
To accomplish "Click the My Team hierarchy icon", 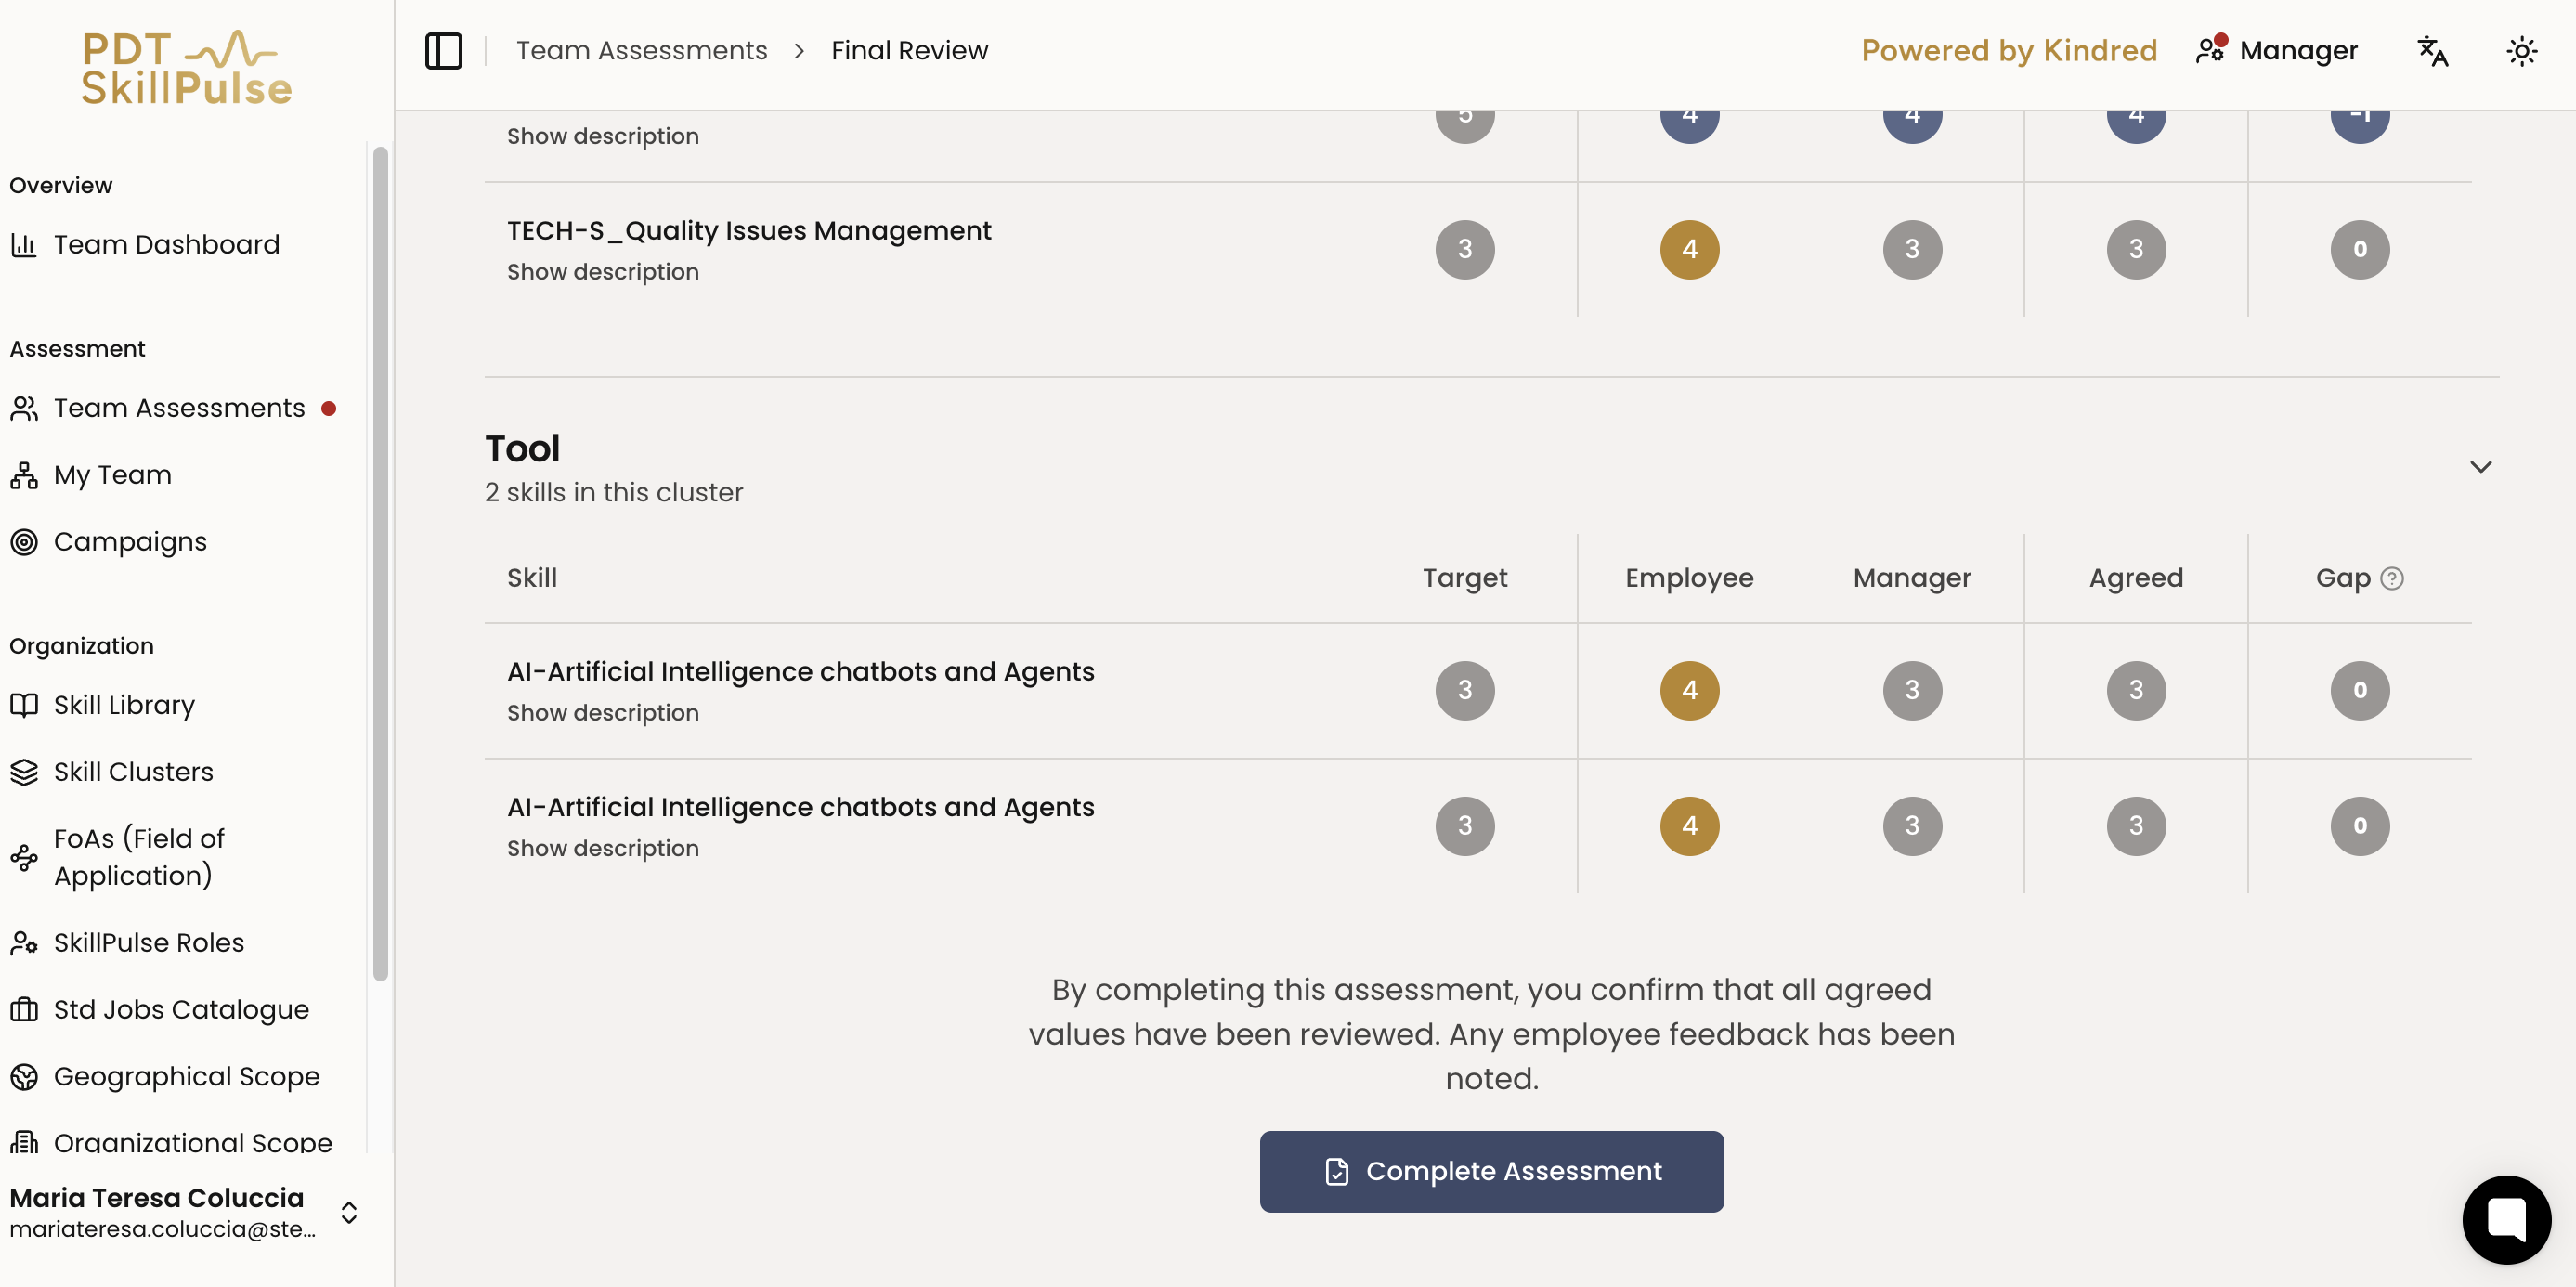I will pos(24,475).
